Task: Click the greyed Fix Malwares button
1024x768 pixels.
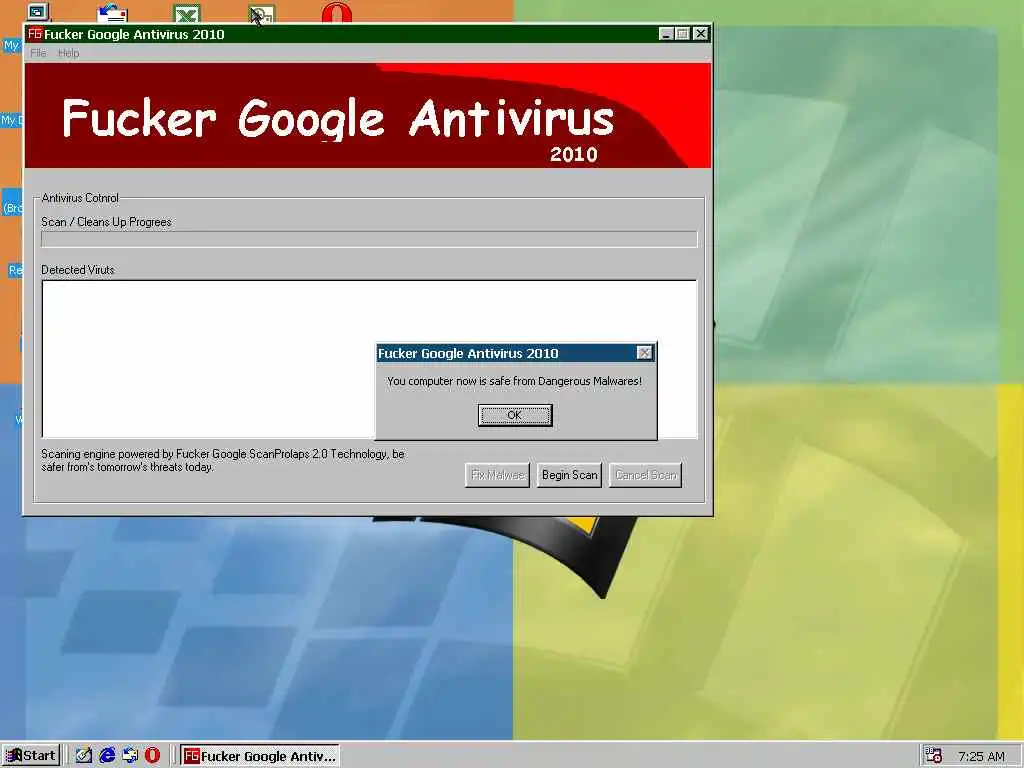Action: (497, 475)
